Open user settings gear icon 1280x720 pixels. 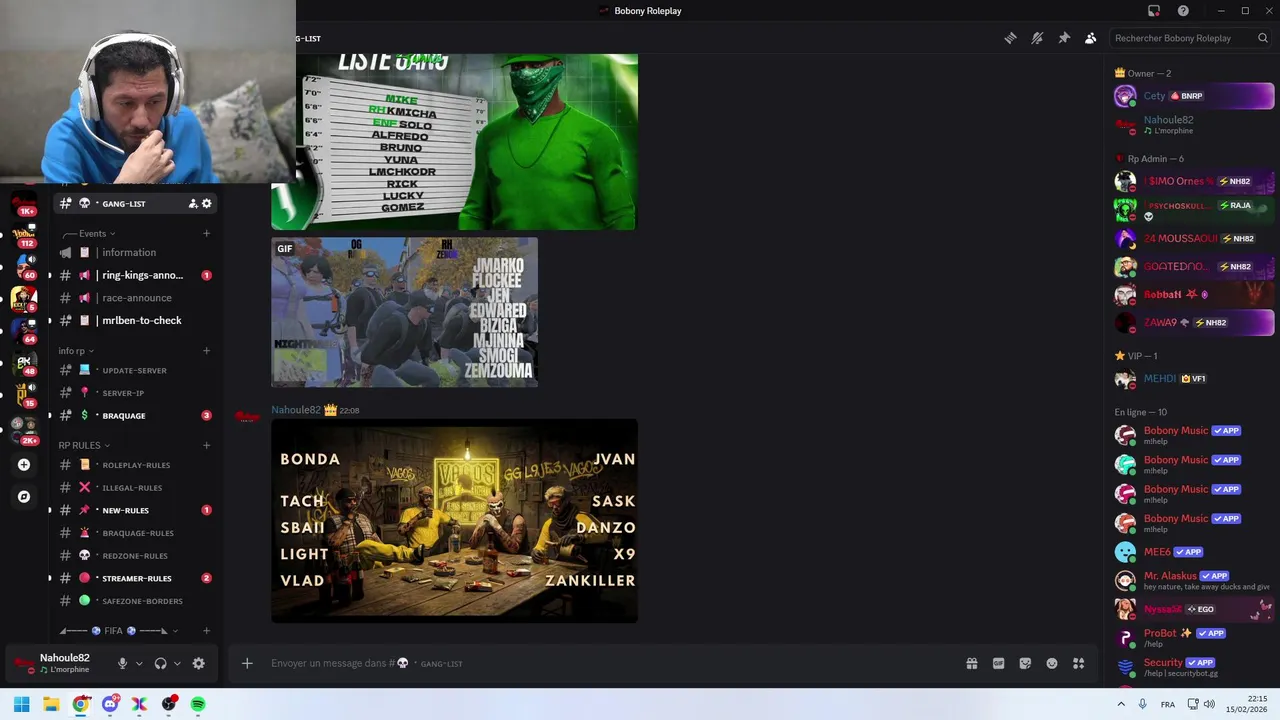click(198, 663)
